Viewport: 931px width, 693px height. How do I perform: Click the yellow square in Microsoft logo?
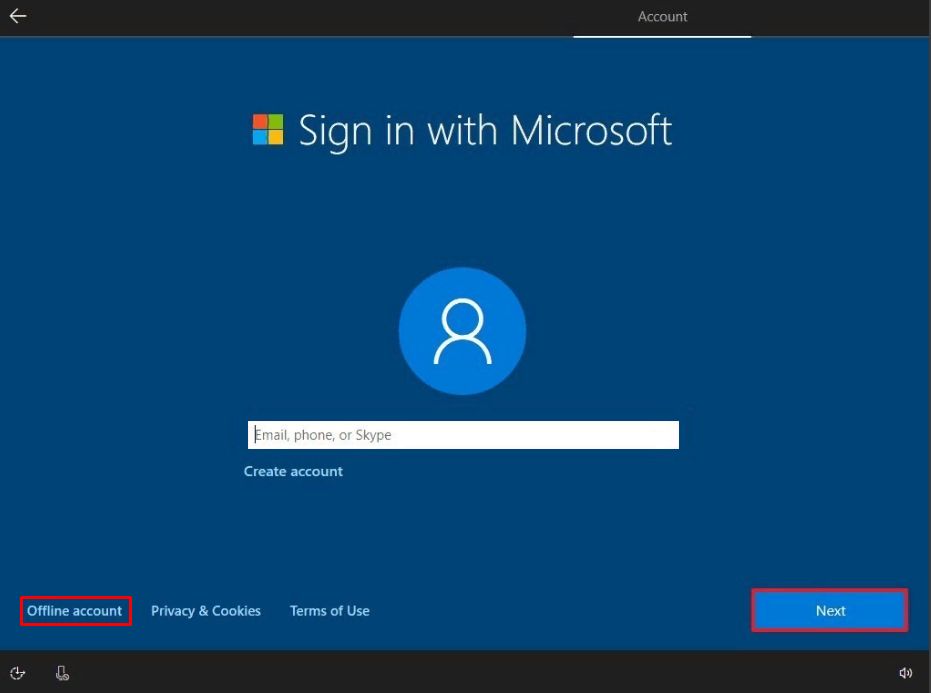(x=276, y=138)
